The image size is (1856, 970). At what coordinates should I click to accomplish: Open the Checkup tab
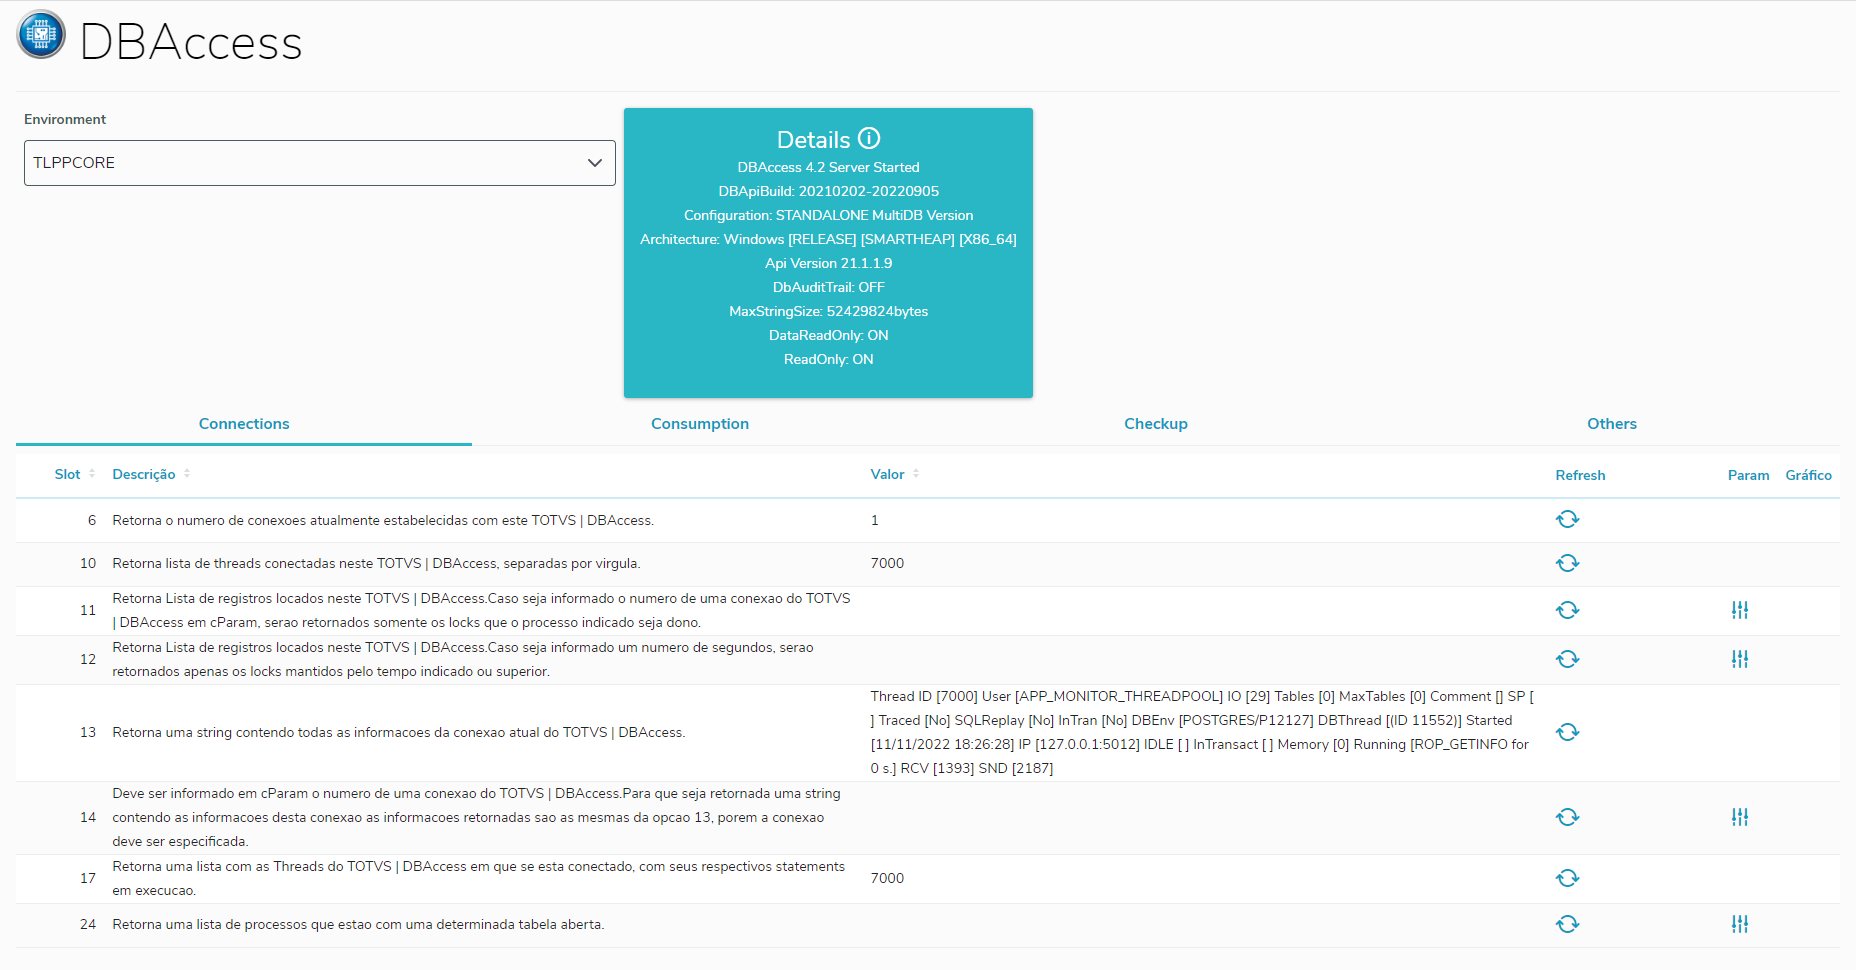tap(1156, 424)
